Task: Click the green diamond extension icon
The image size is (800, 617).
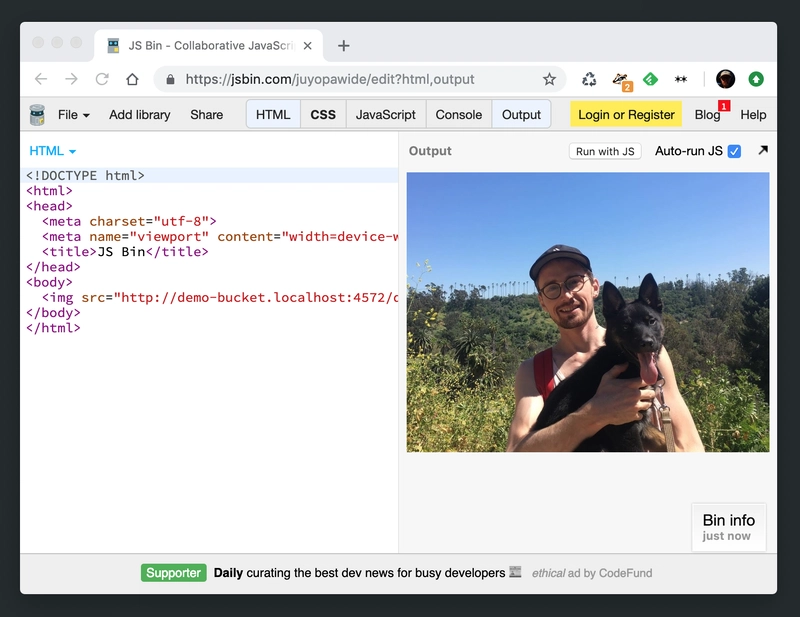Action: click(x=650, y=79)
